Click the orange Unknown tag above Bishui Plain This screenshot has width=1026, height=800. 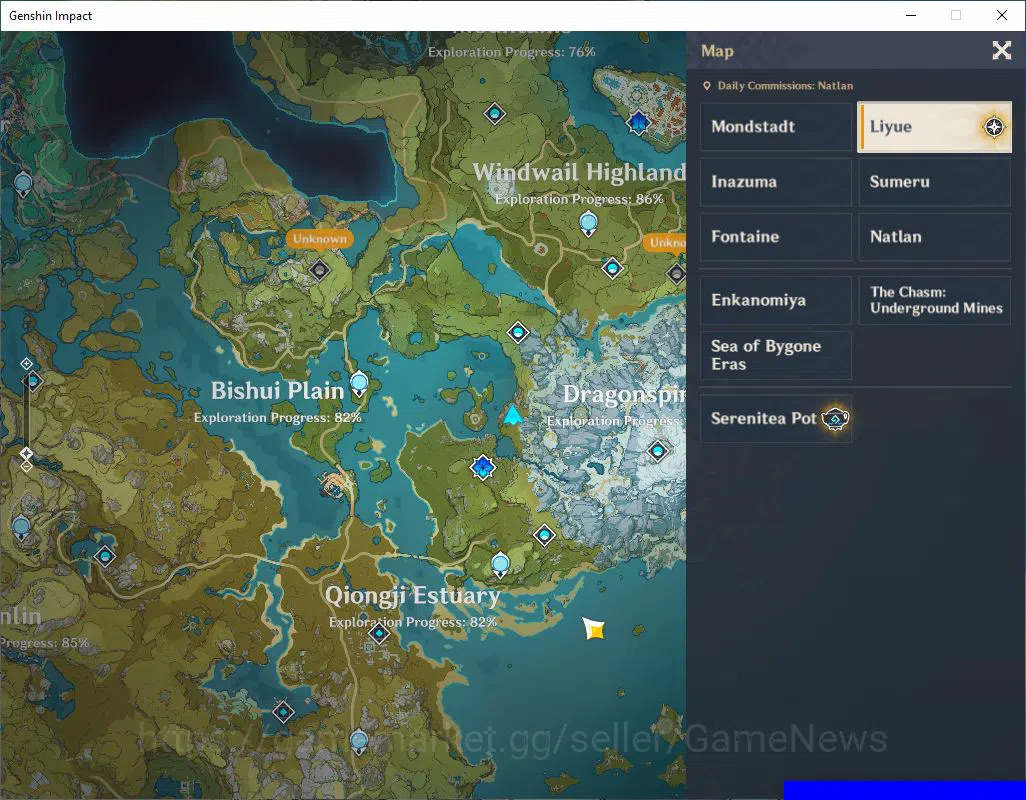coord(320,239)
